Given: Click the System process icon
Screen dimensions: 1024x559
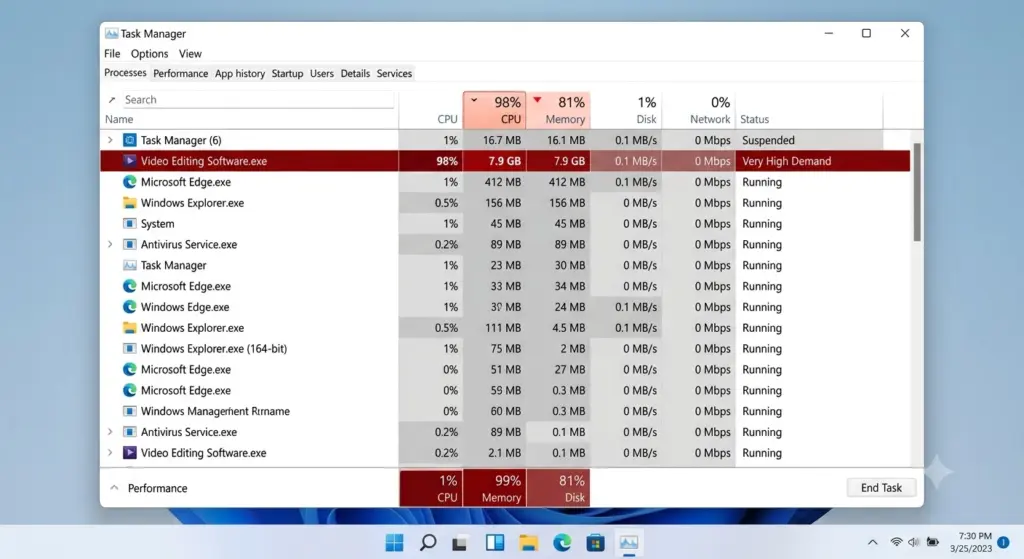Looking at the screenshot, I should (x=129, y=223).
